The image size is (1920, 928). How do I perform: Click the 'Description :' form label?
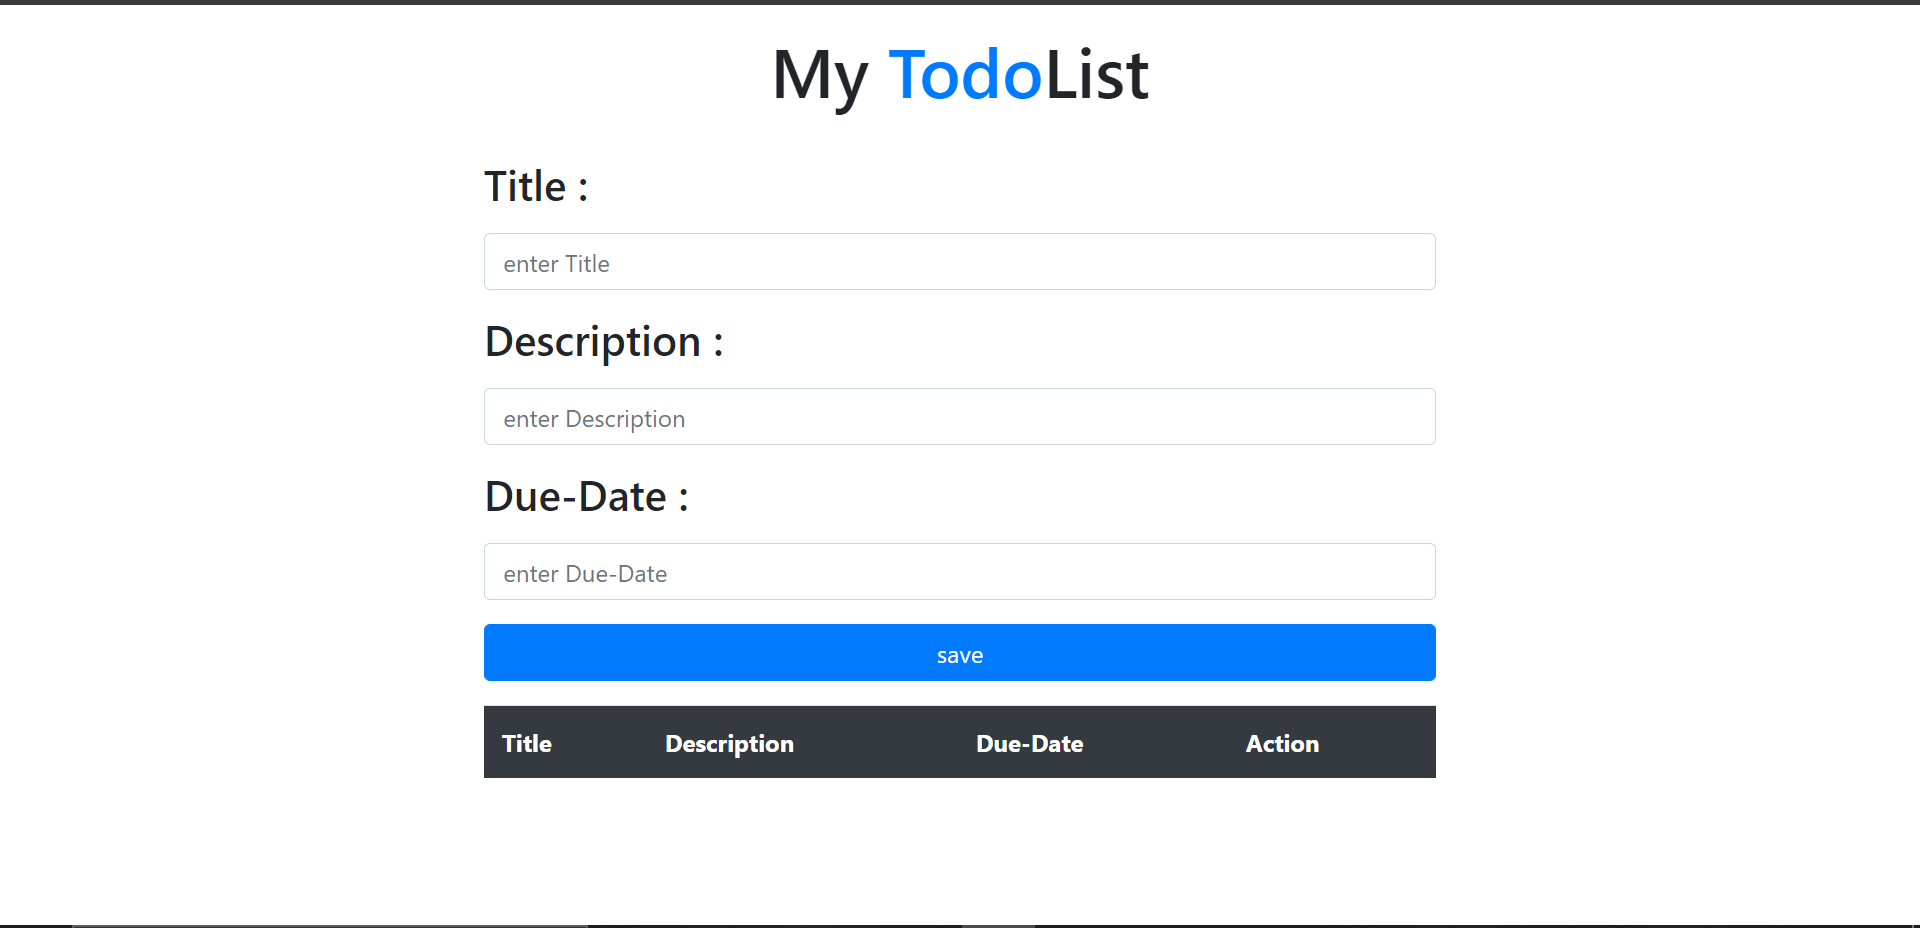(604, 343)
